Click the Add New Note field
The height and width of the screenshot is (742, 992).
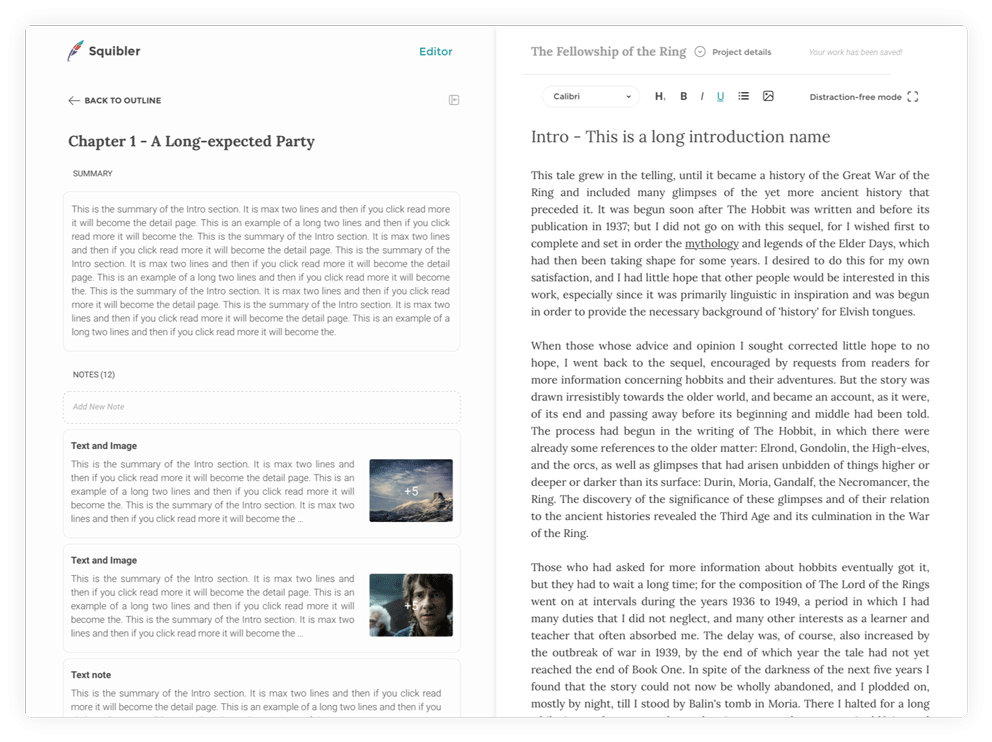coord(261,407)
